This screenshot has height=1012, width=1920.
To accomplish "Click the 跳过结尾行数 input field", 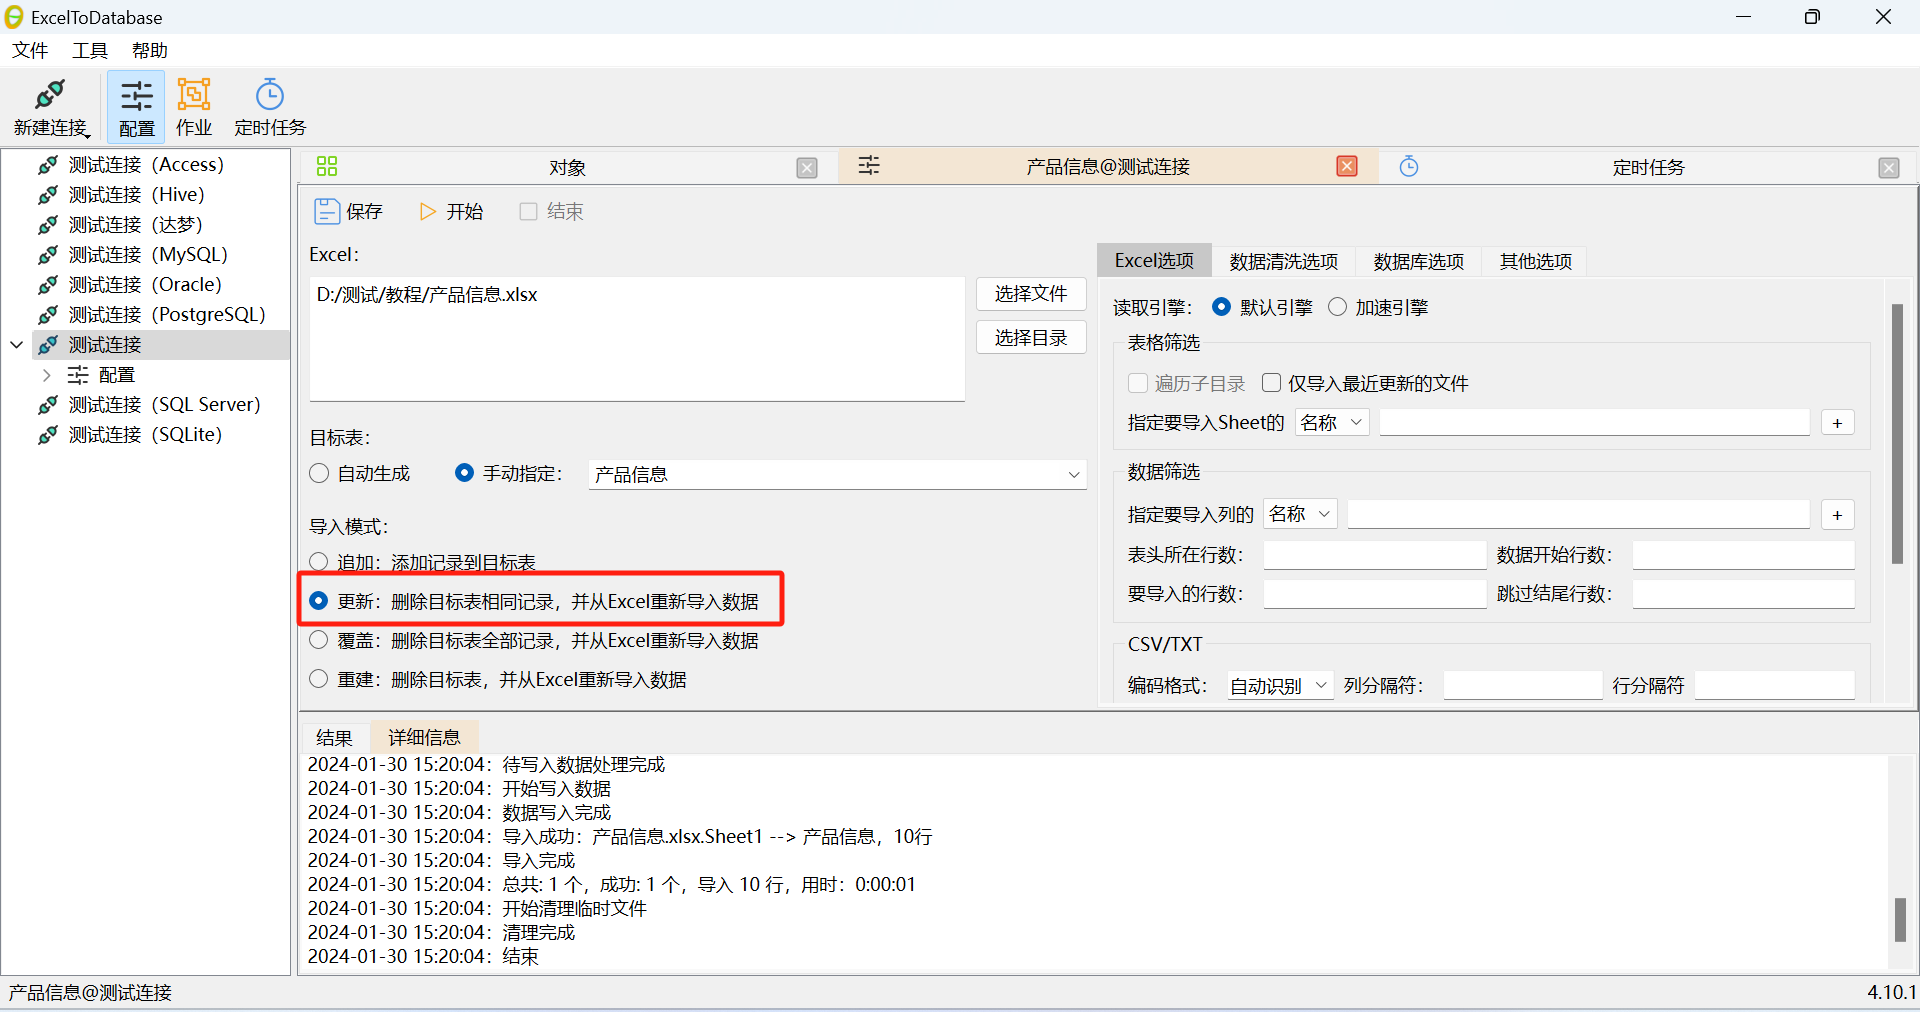I will 1744,594.
